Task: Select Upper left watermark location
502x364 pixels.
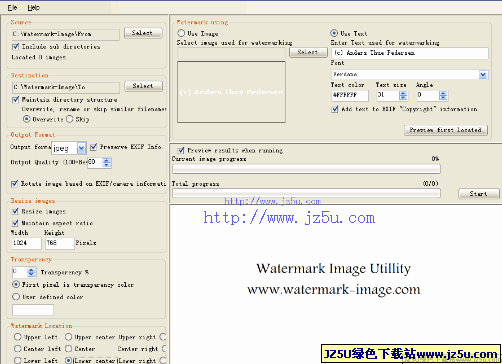Action: (x=18, y=337)
